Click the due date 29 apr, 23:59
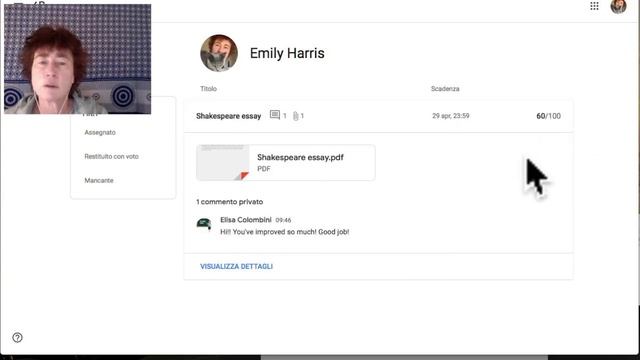This screenshot has height=360, width=640. (x=451, y=116)
